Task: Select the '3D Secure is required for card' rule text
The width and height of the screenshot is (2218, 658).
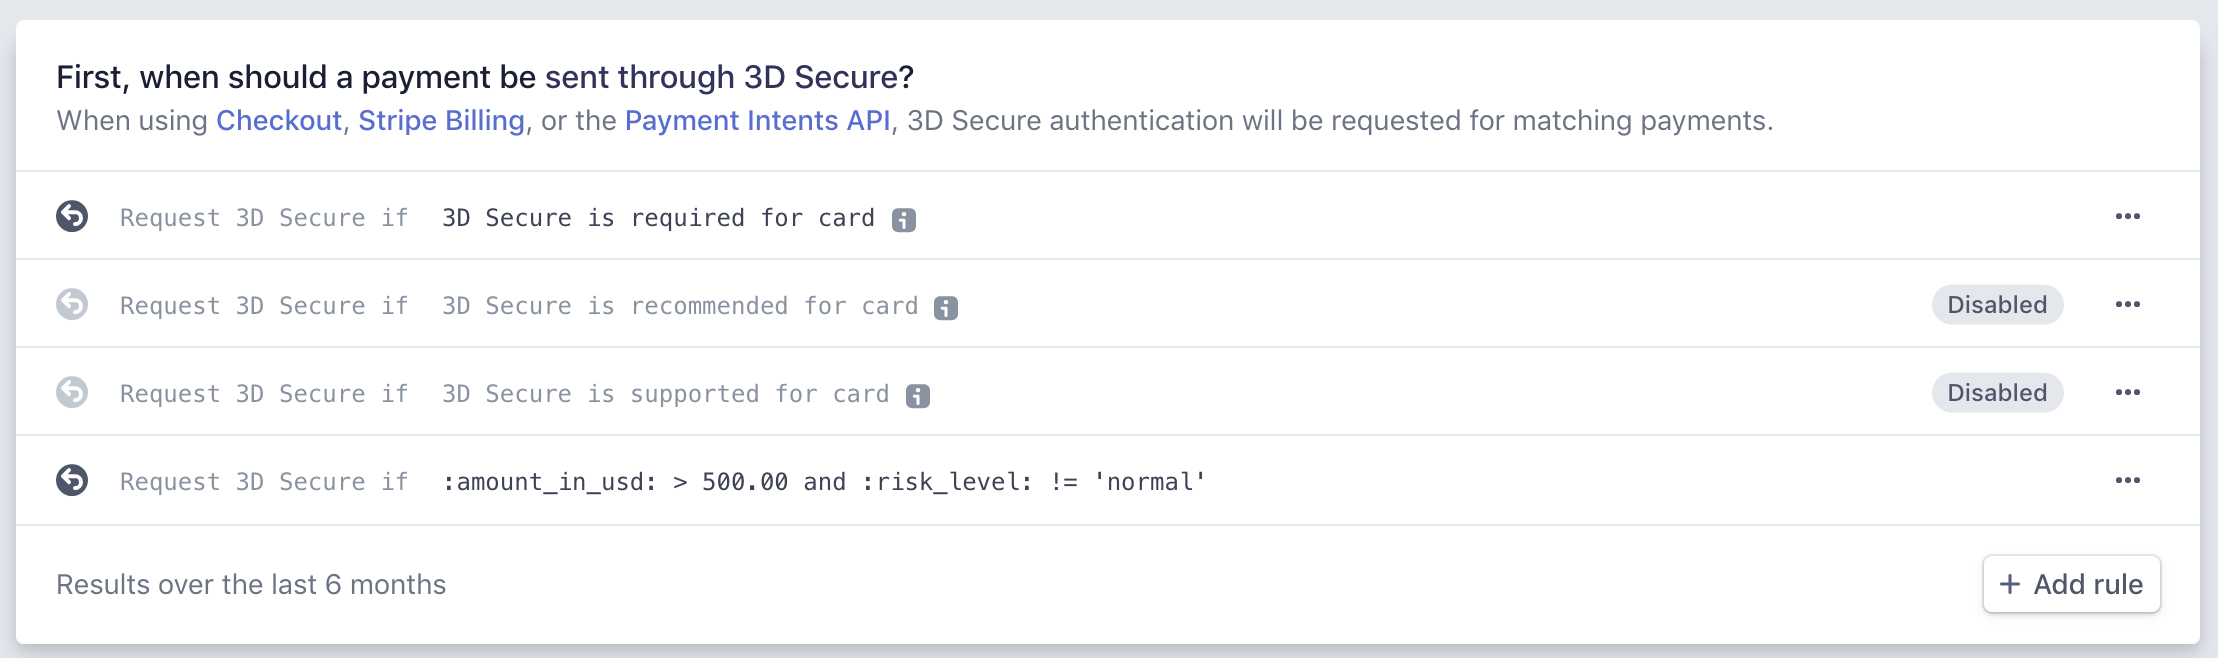Action: 658,218
